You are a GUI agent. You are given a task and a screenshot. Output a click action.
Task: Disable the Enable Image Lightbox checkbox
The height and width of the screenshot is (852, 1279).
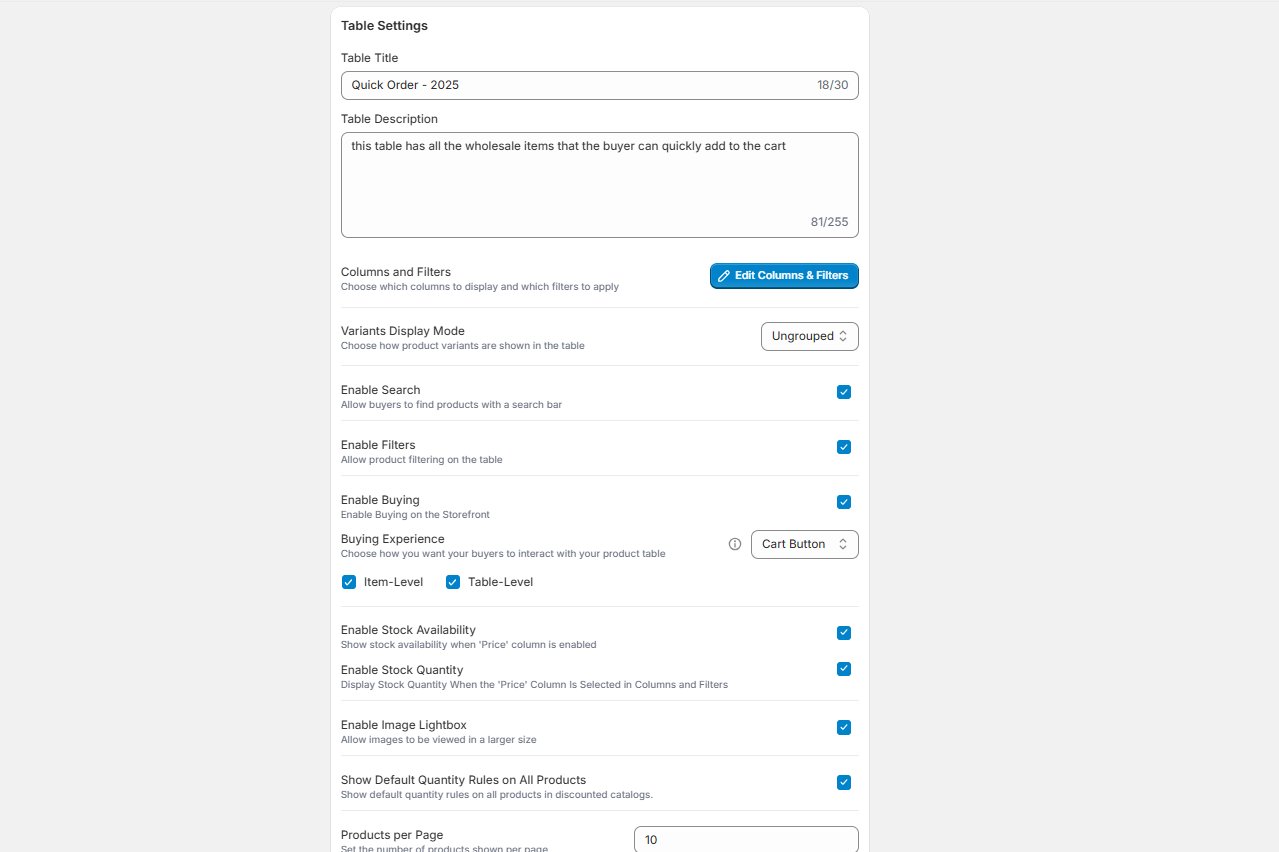coord(844,727)
